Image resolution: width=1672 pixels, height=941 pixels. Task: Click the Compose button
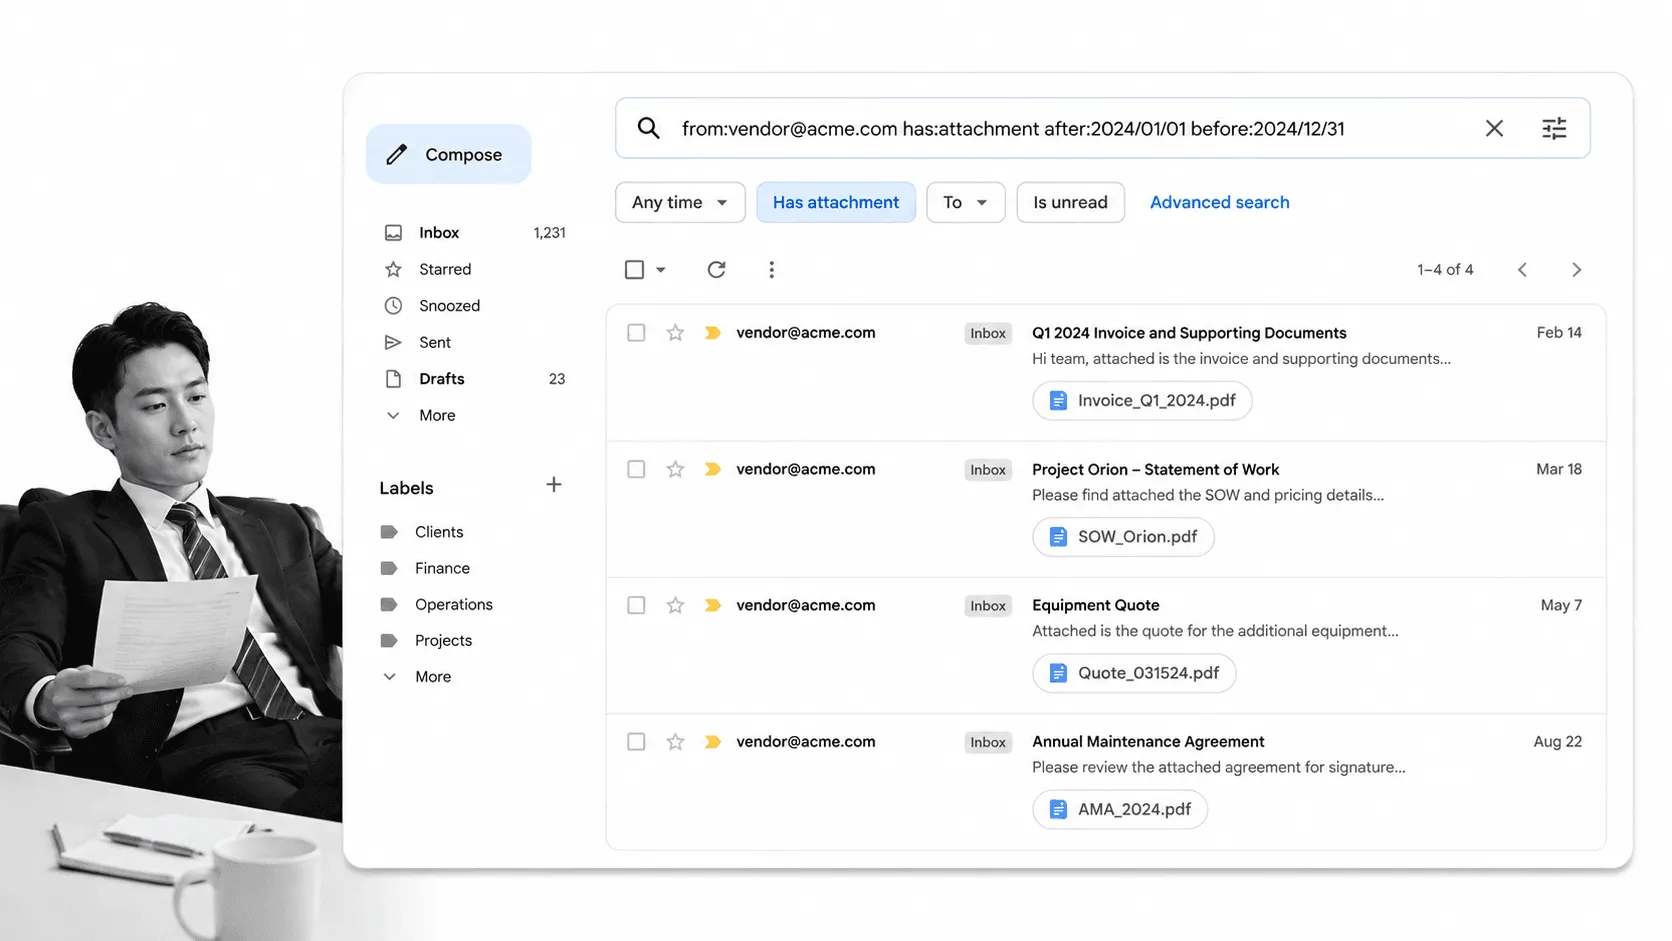pos(448,154)
